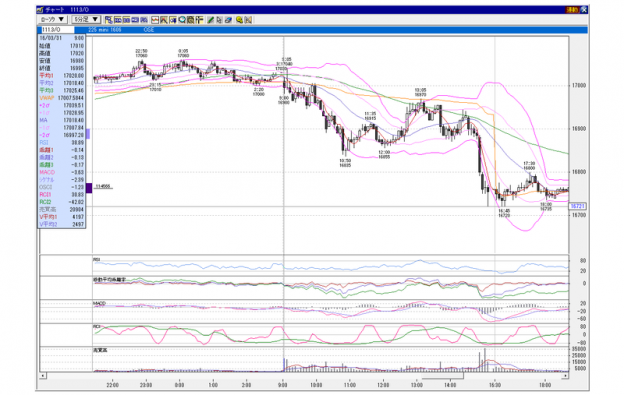Click the last toolbar icon after key
This screenshot has height=395, width=624.
[248, 20]
